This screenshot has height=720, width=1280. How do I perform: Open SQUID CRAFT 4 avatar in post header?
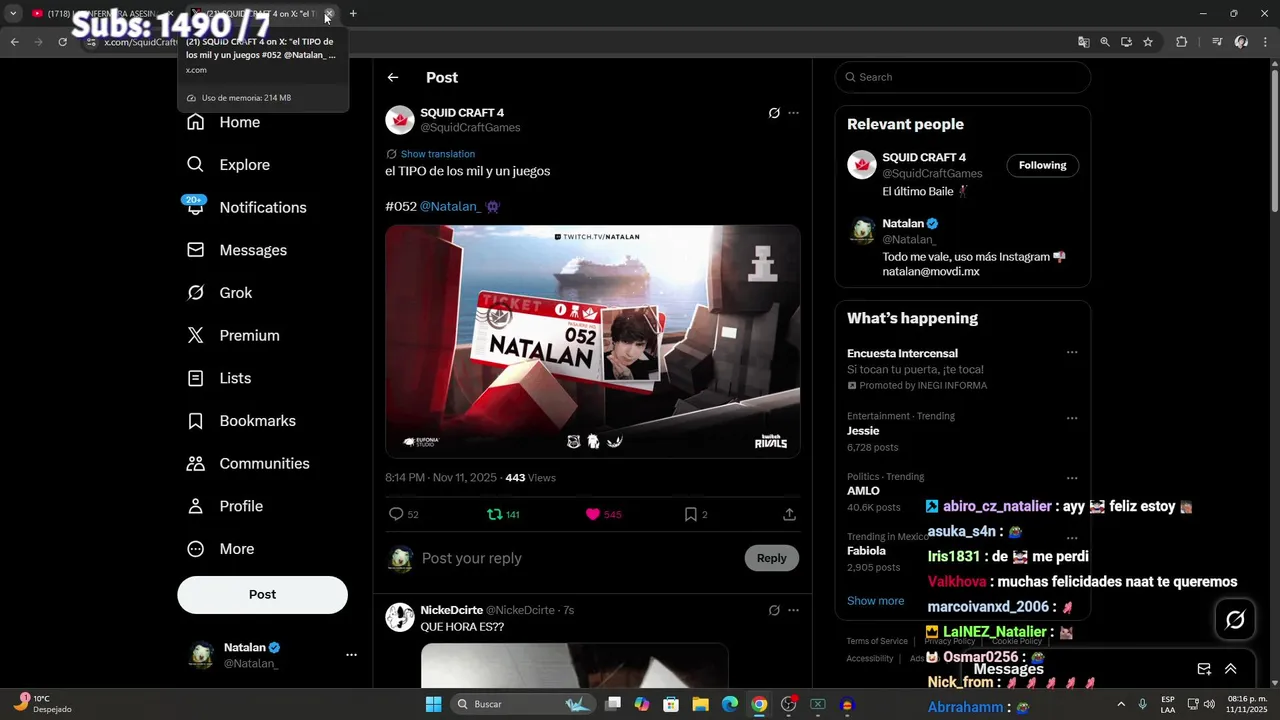click(400, 120)
